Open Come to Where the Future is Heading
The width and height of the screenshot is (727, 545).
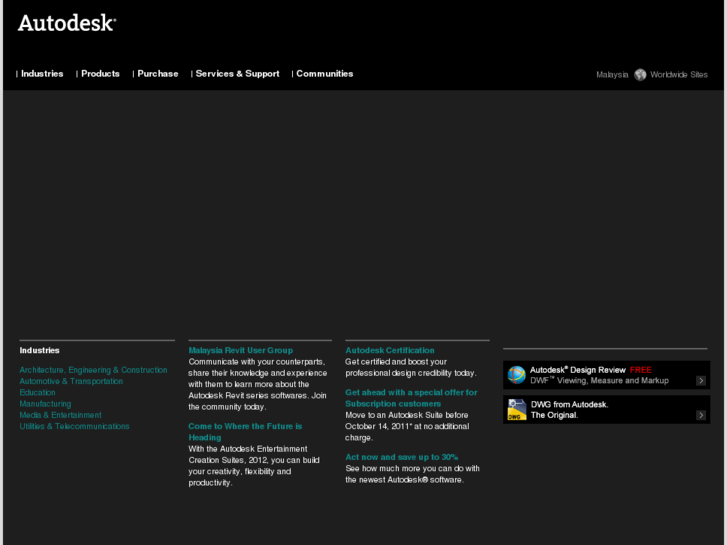[245, 432]
